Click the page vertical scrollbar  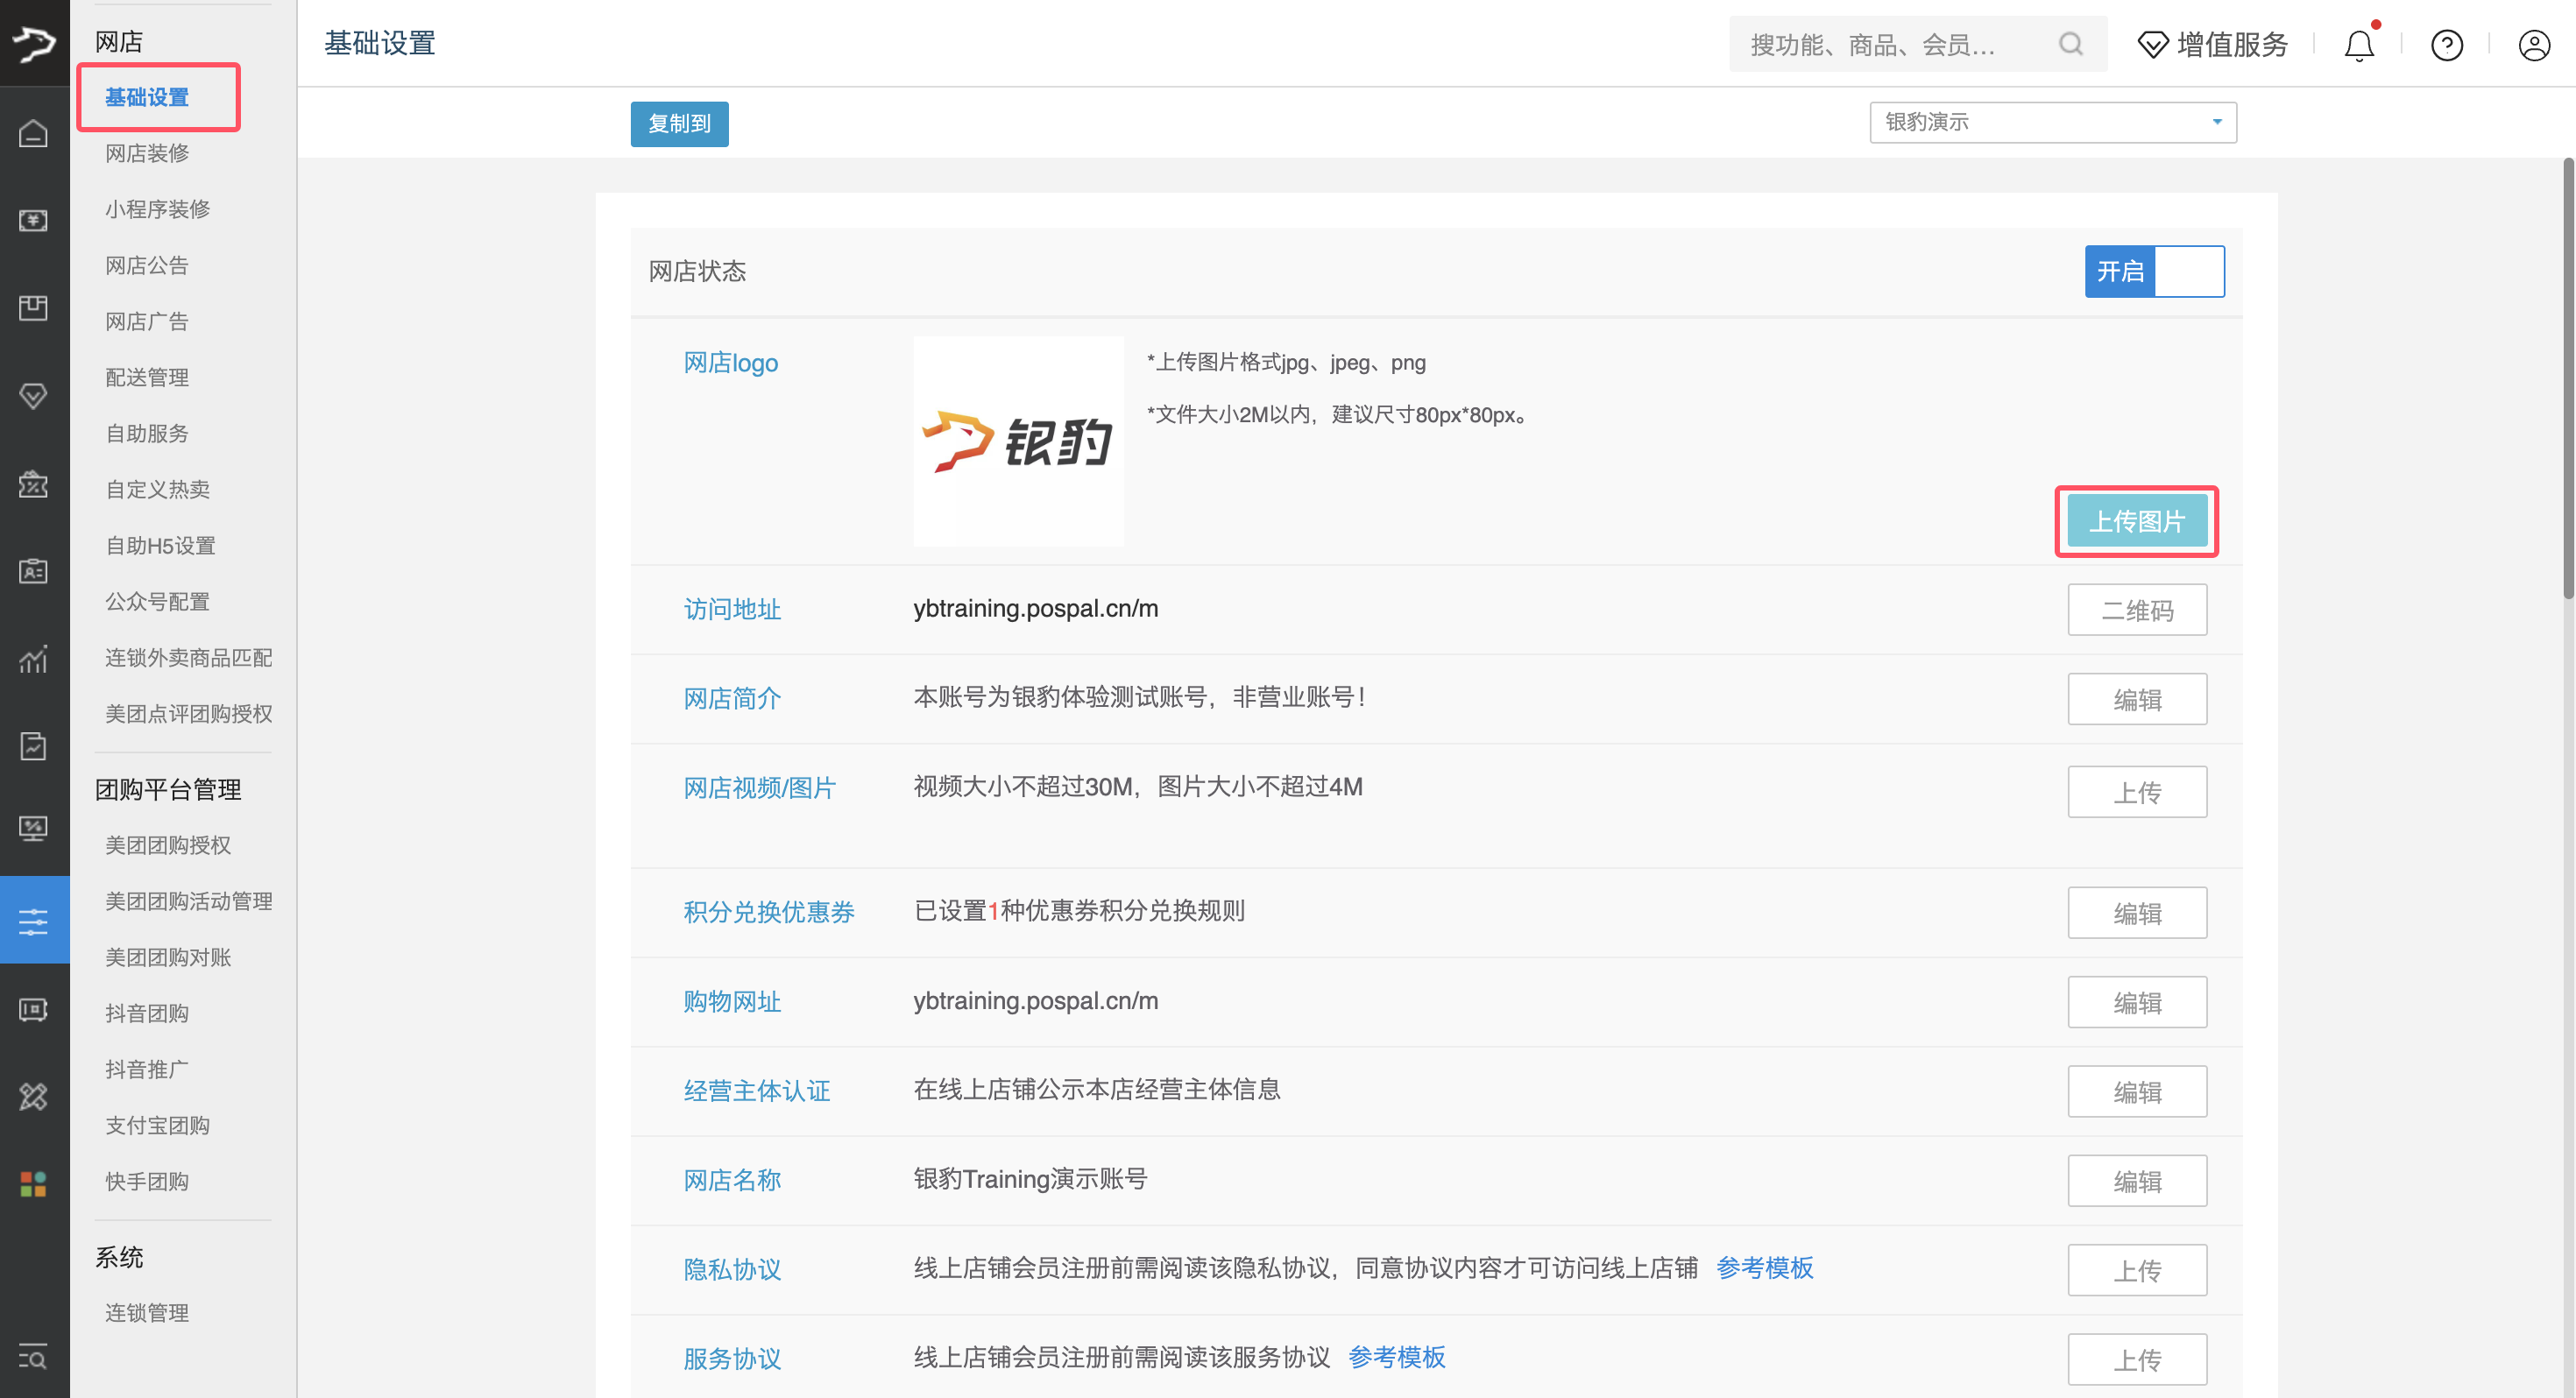coord(2567,380)
